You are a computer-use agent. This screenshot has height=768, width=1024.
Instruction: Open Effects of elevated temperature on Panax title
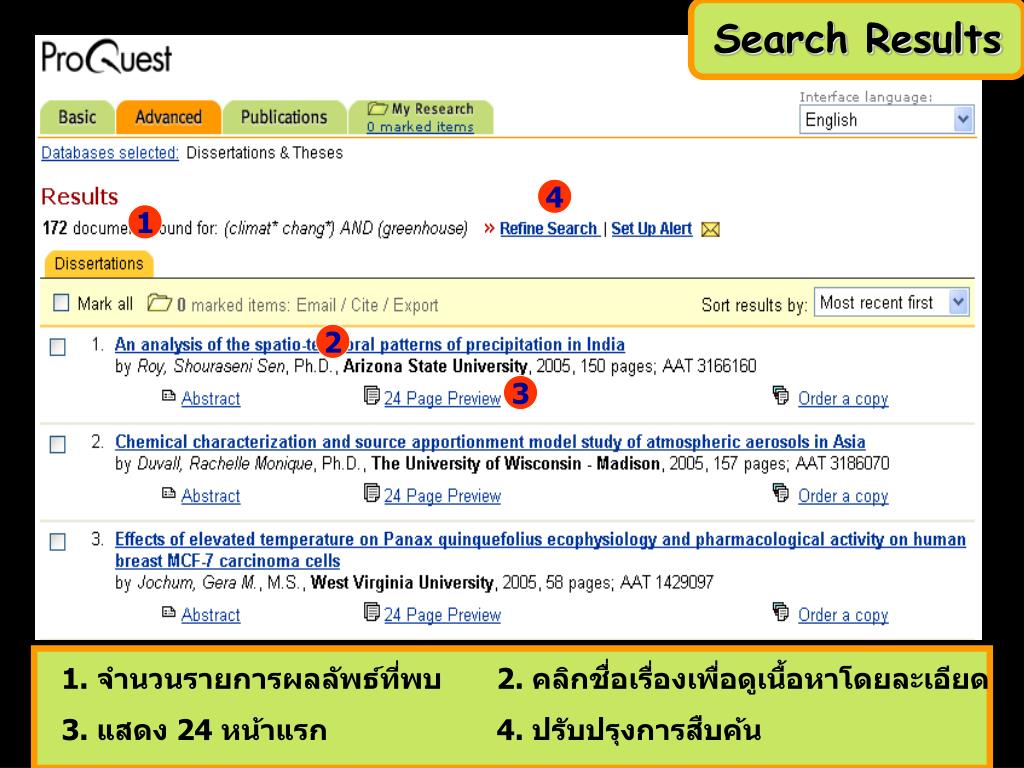click(x=540, y=550)
